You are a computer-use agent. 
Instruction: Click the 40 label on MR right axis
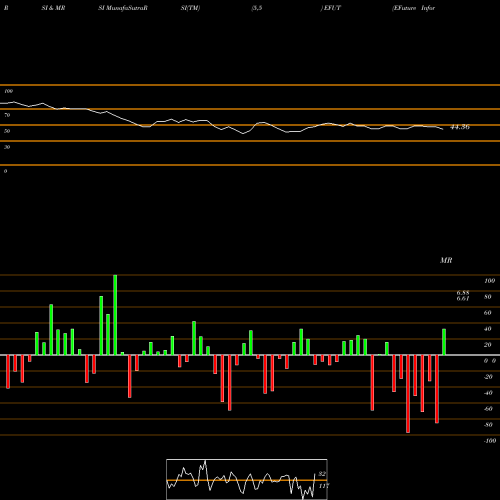pyautogui.click(x=488, y=329)
